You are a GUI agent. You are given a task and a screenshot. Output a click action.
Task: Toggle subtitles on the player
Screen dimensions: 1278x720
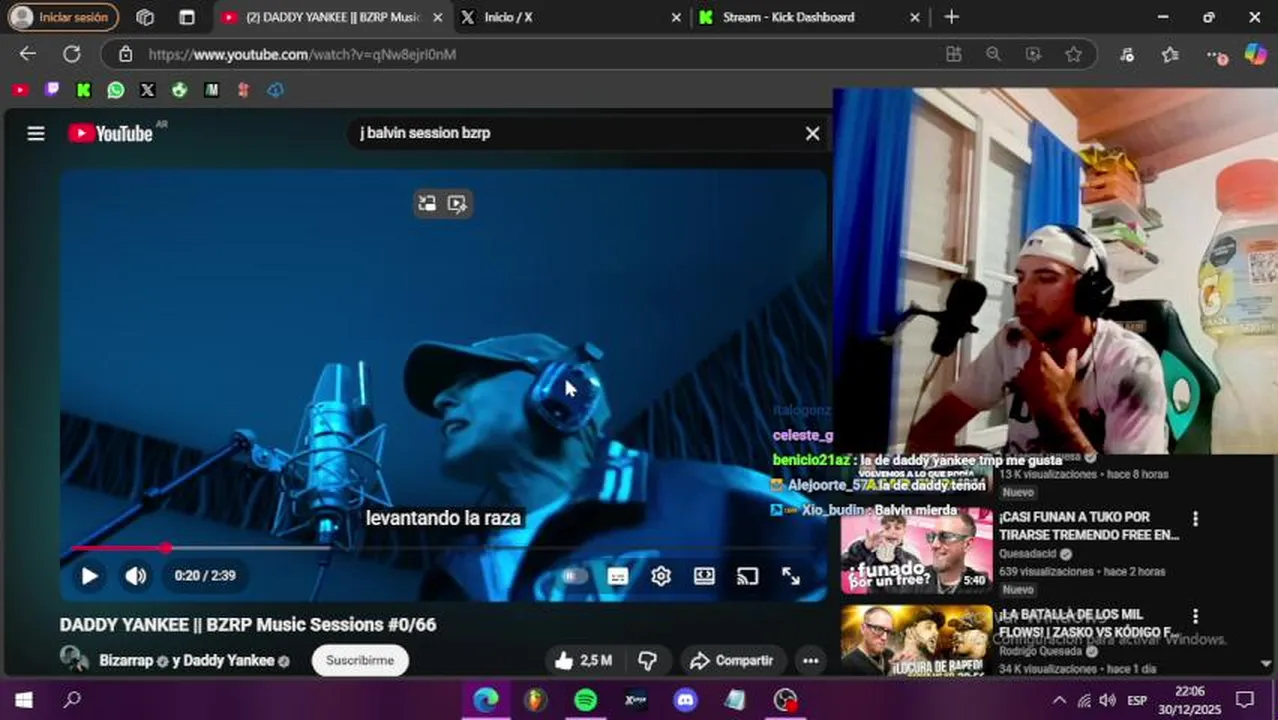point(618,576)
